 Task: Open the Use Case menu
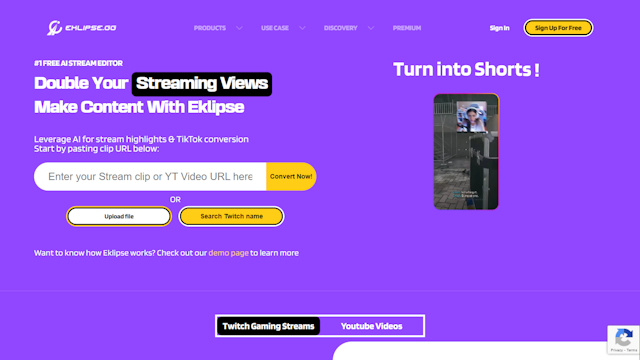(275, 28)
